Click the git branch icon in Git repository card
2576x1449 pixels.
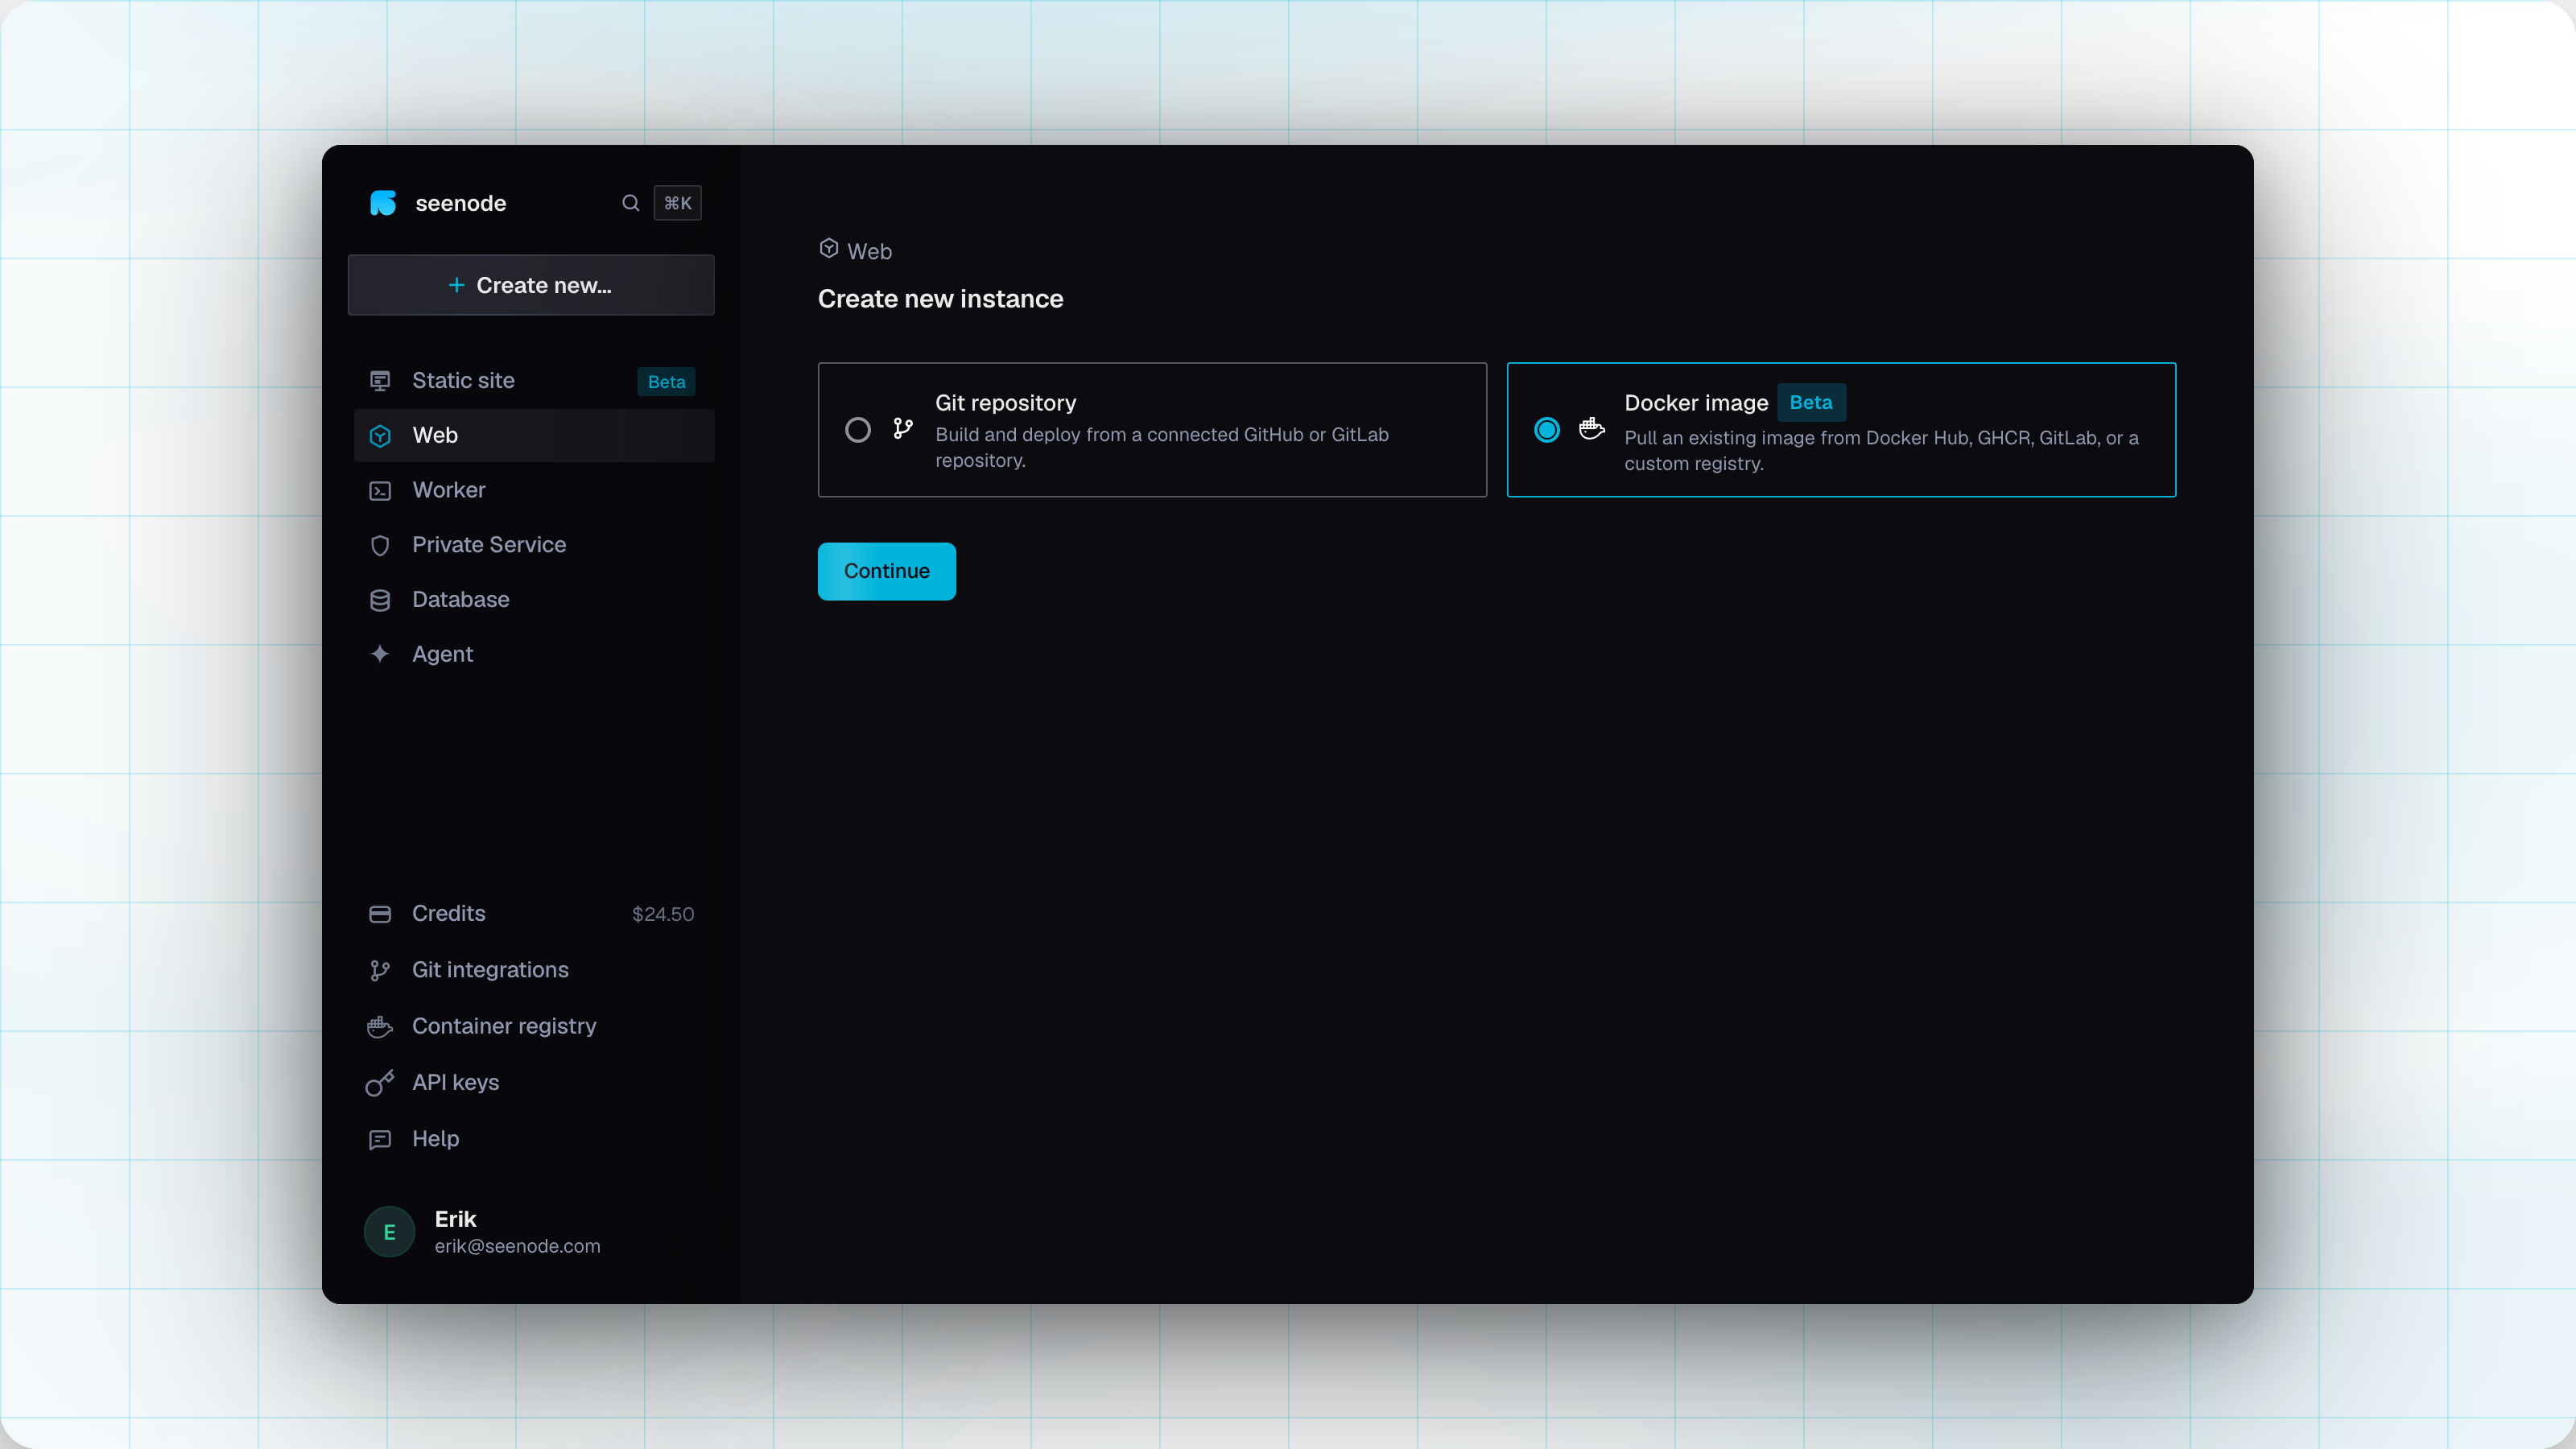(x=903, y=429)
